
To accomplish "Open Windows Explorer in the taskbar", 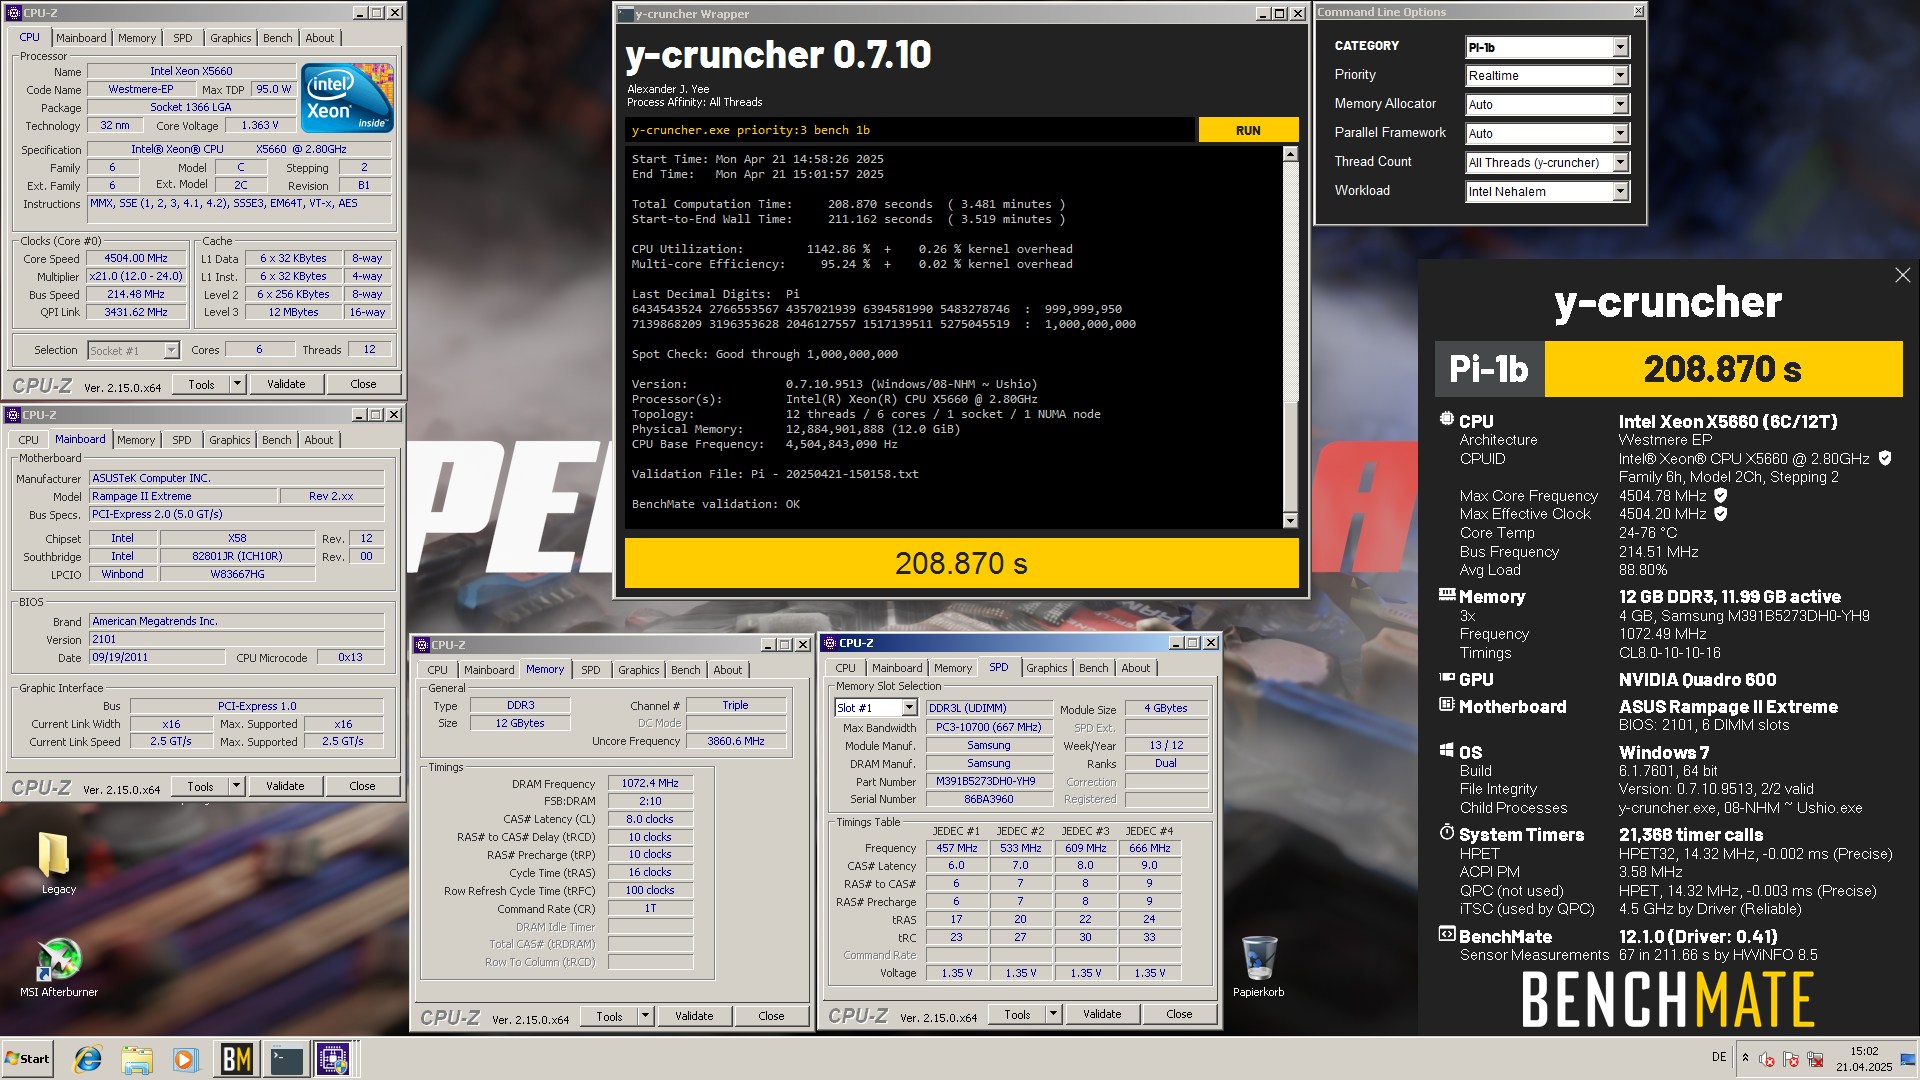I will (137, 1058).
